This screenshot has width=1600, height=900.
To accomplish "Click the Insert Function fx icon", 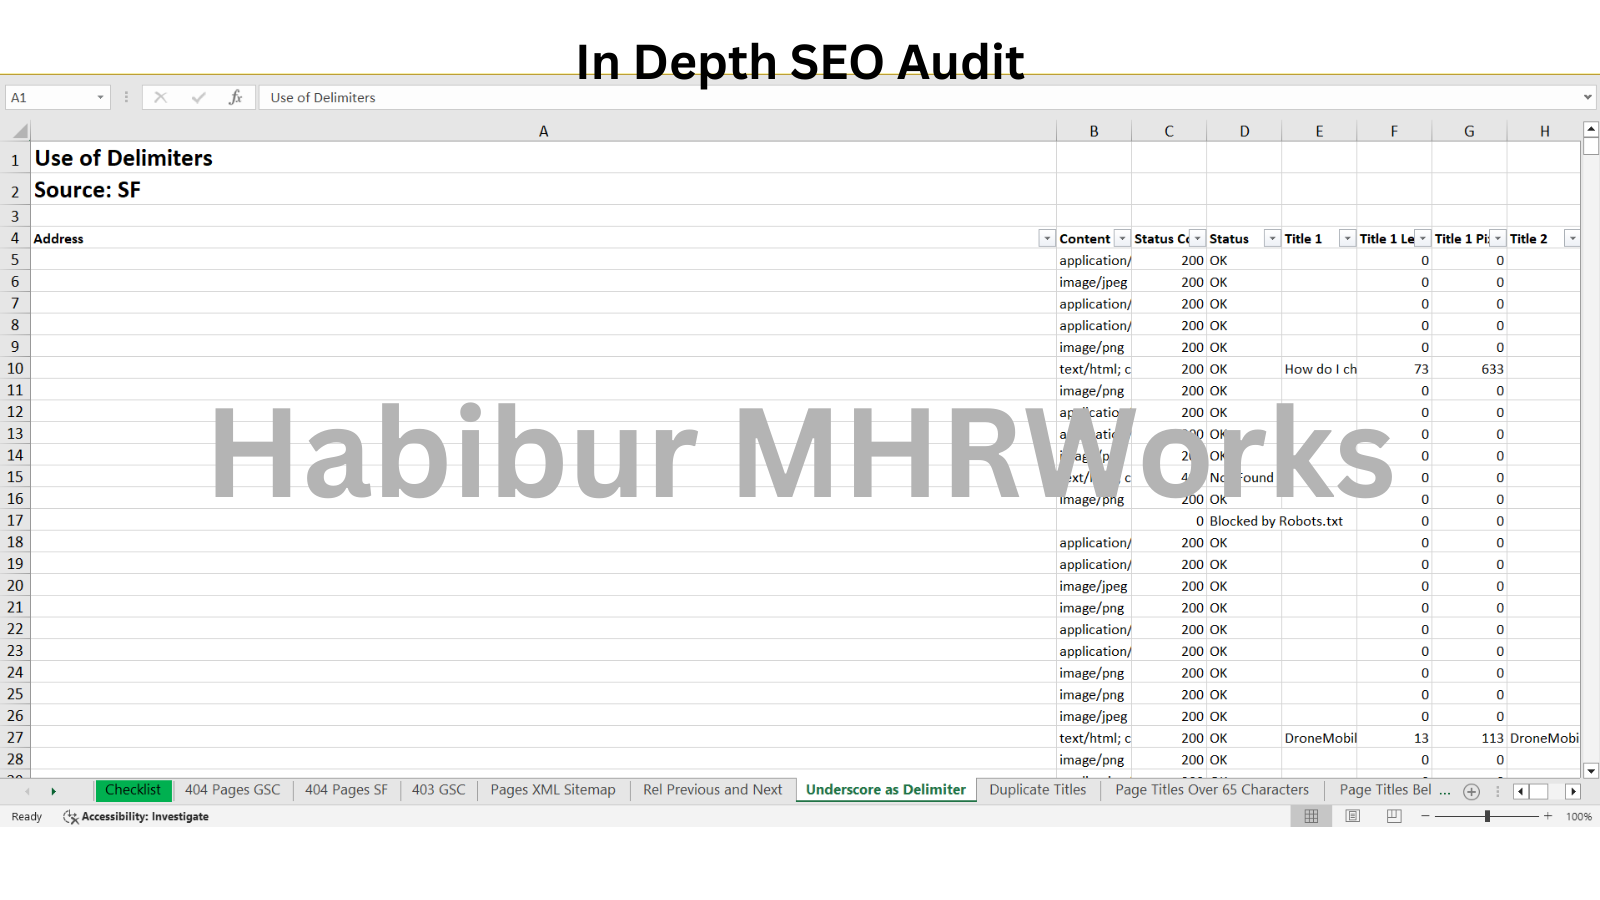I will [235, 97].
